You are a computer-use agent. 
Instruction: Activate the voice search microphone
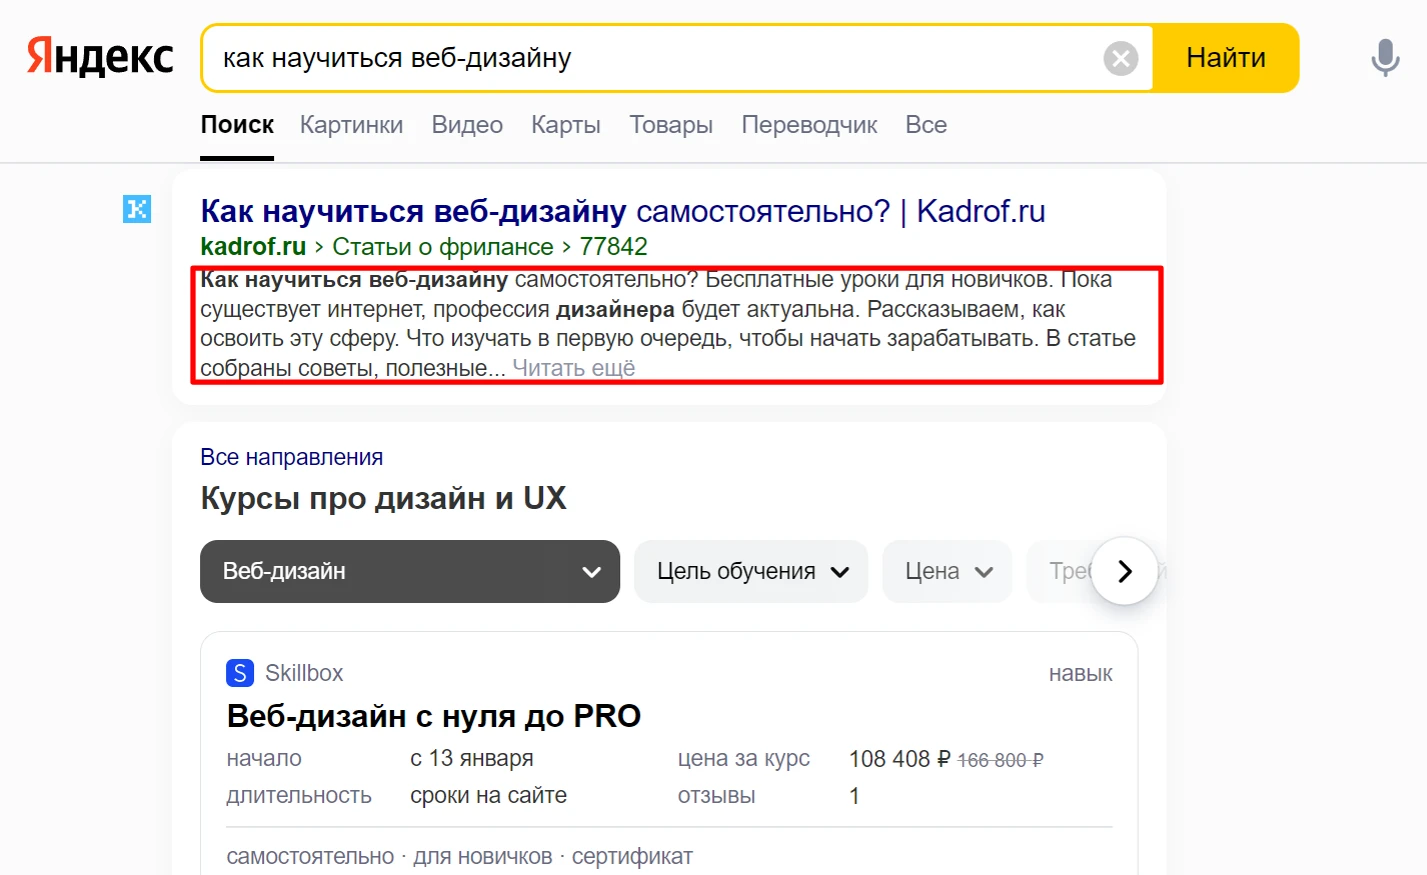[1384, 57]
